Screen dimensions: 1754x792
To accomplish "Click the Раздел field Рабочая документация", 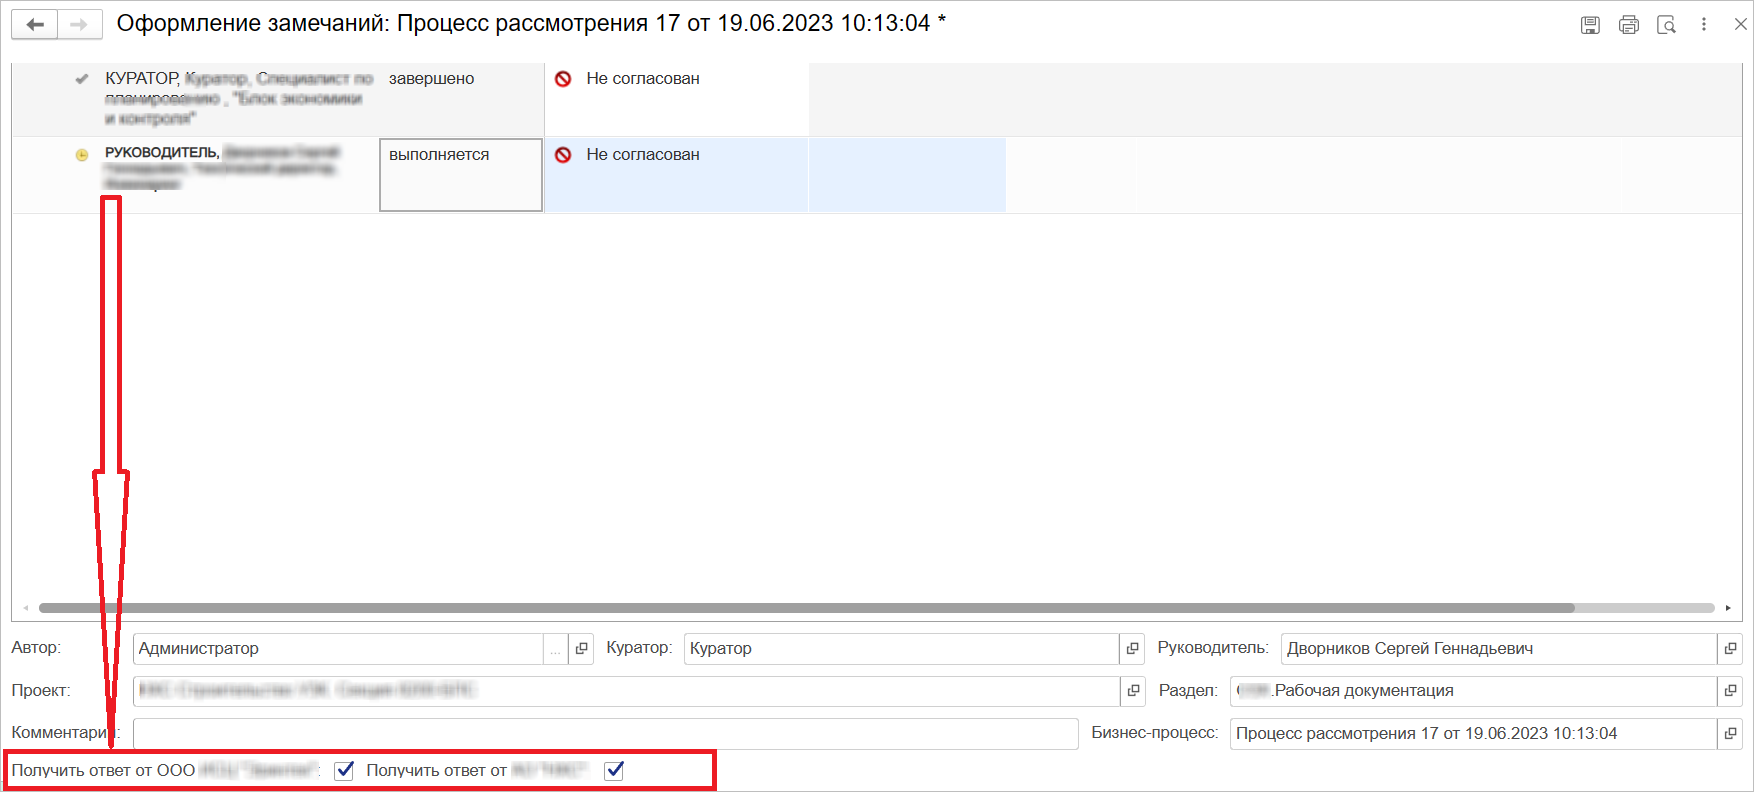I will click(x=1473, y=691).
